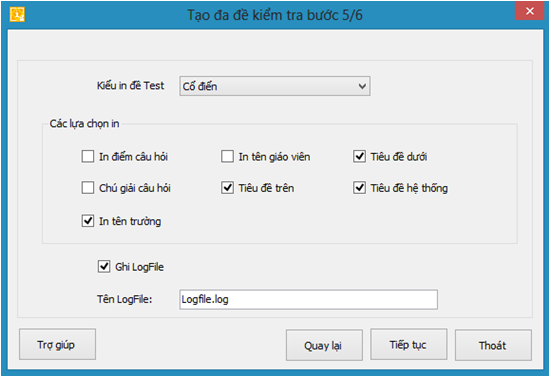The width and height of the screenshot is (551, 378).
Task: Open the Kiểu in đề Test combo box
Action: point(275,86)
